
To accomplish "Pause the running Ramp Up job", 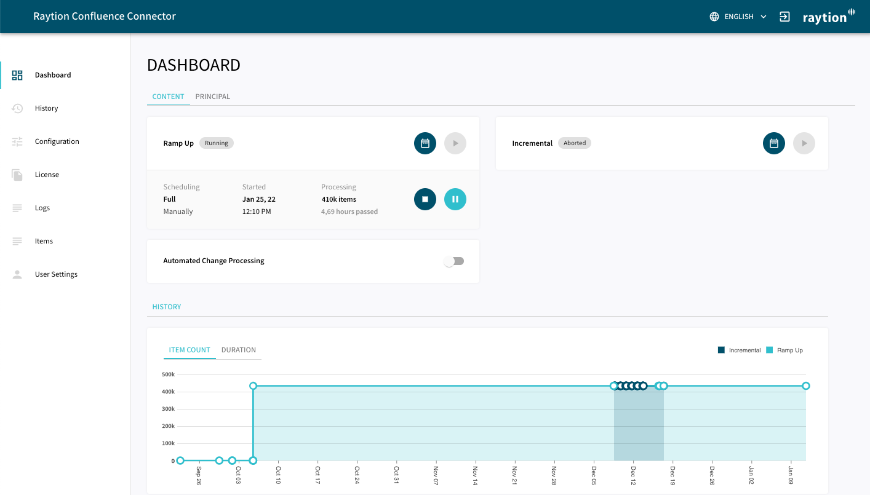I will point(455,199).
